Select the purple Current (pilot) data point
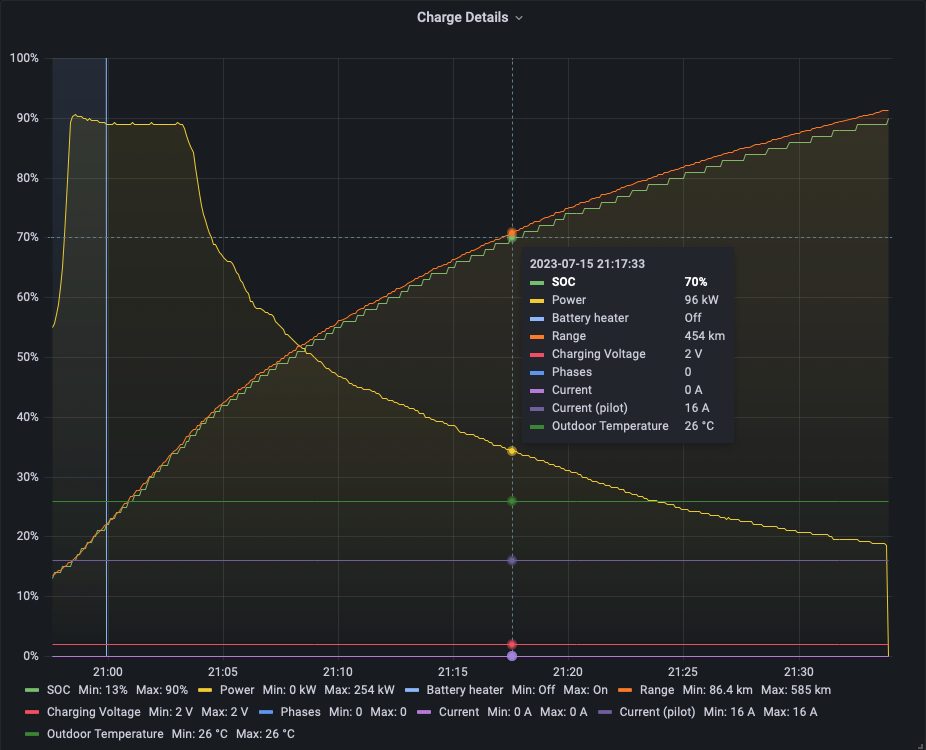The width and height of the screenshot is (926, 750). click(x=512, y=560)
